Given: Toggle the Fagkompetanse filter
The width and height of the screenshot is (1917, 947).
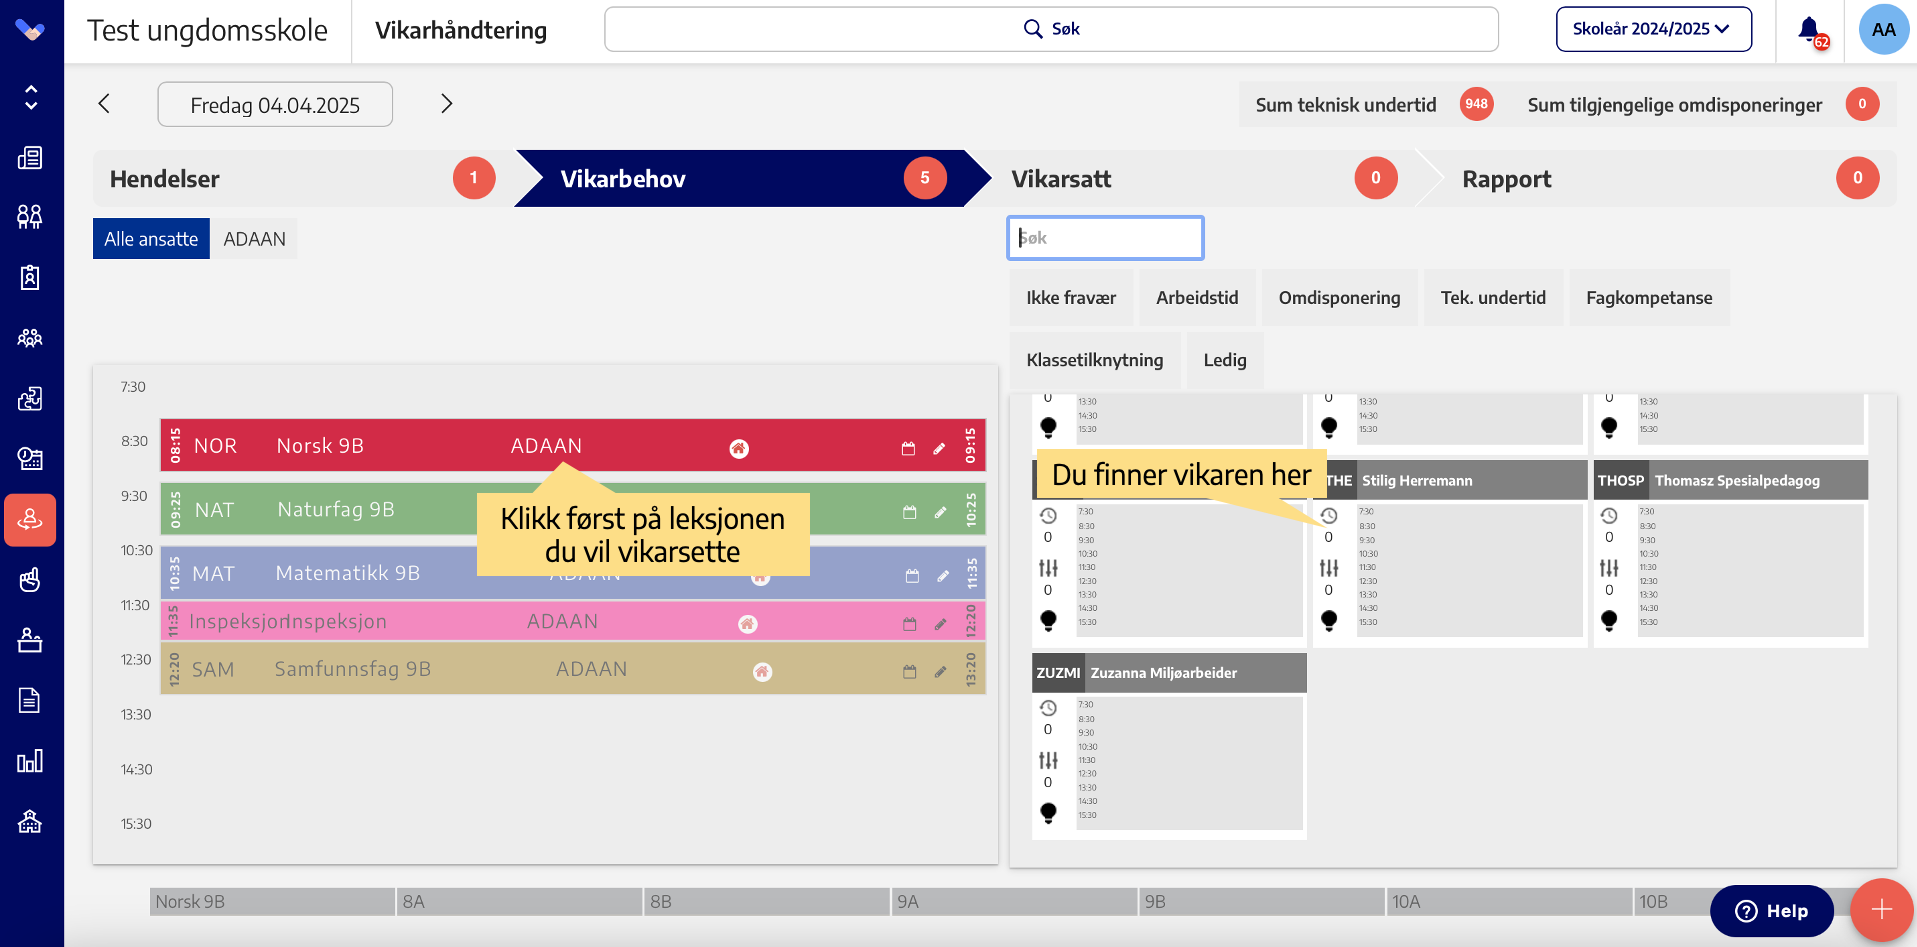Looking at the screenshot, I should (x=1648, y=298).
